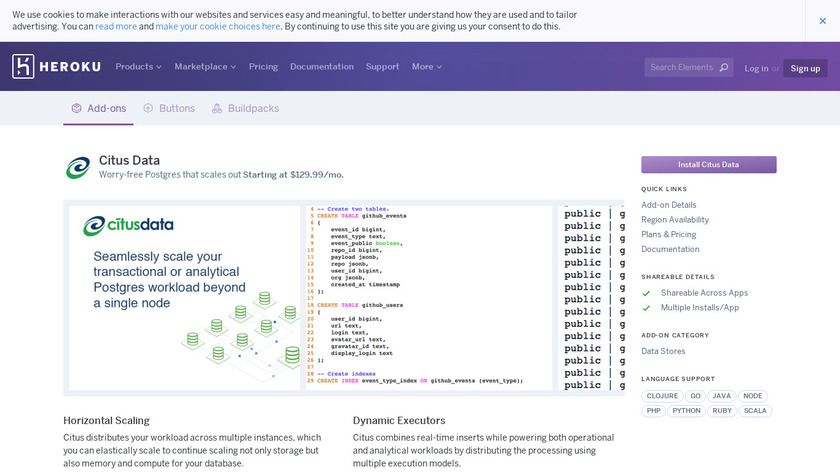Image resolution: width=840 pixels, height=472 pixels.
Task: Open the SQL code screenshot thumbnail
Action: 428,297
